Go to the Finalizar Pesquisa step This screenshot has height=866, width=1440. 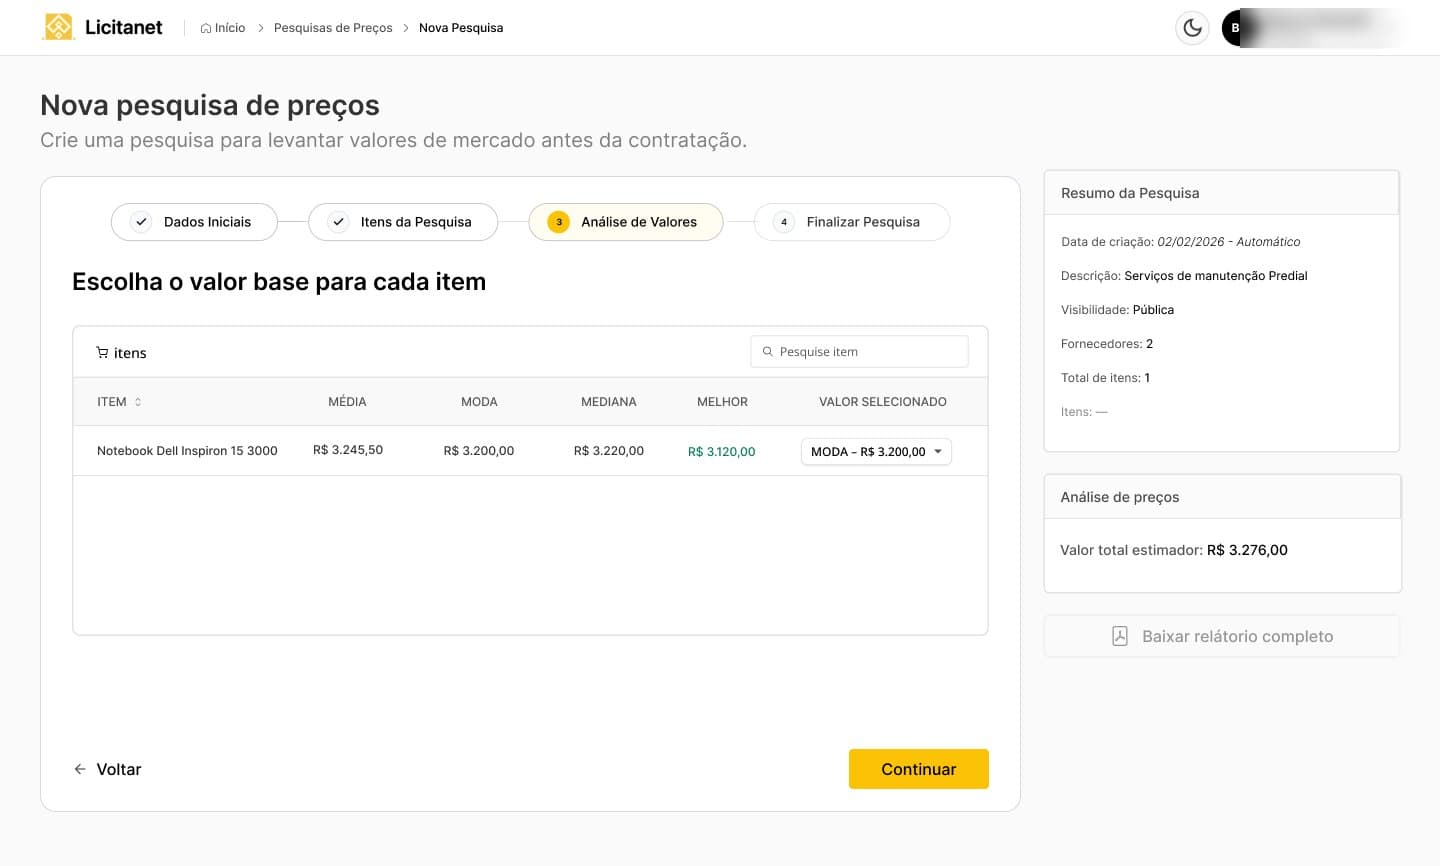point(852,222)
